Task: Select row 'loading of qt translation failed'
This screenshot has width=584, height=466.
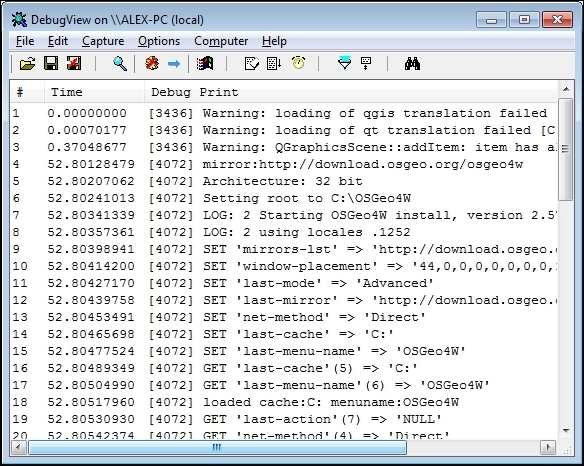Action: tap(284, 130)
